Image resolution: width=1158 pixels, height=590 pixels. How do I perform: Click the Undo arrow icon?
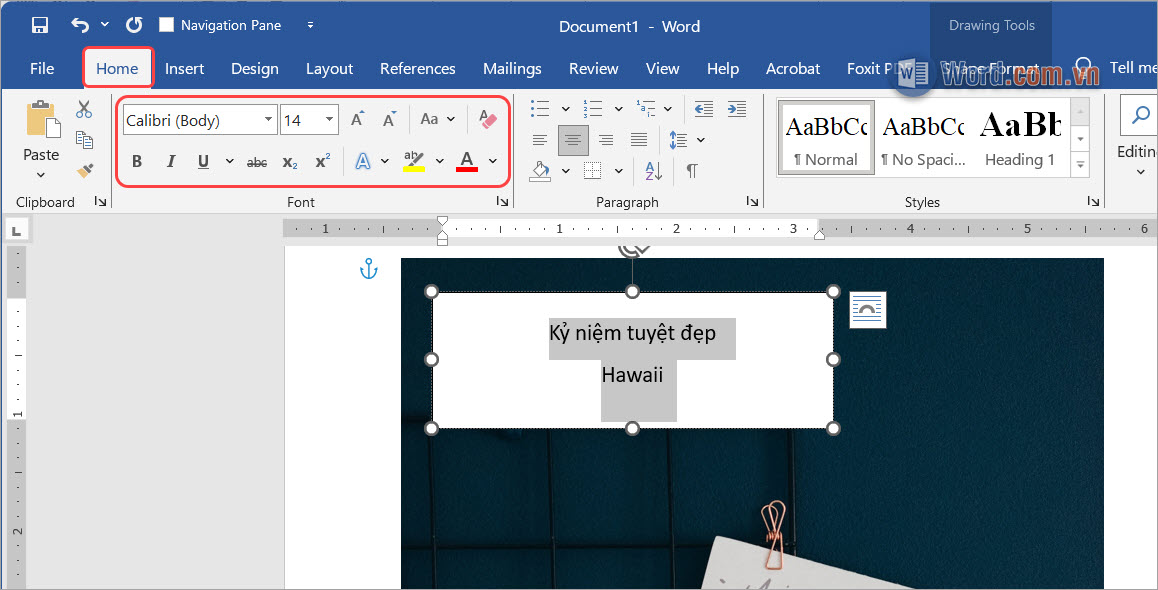click(80, 25)
